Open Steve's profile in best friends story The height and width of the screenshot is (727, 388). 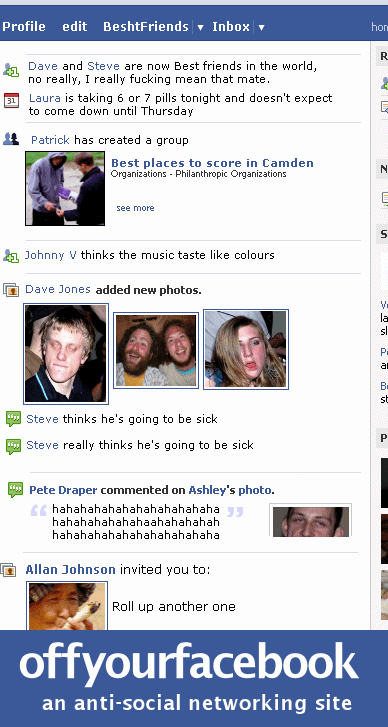click(x=103, y=66)
